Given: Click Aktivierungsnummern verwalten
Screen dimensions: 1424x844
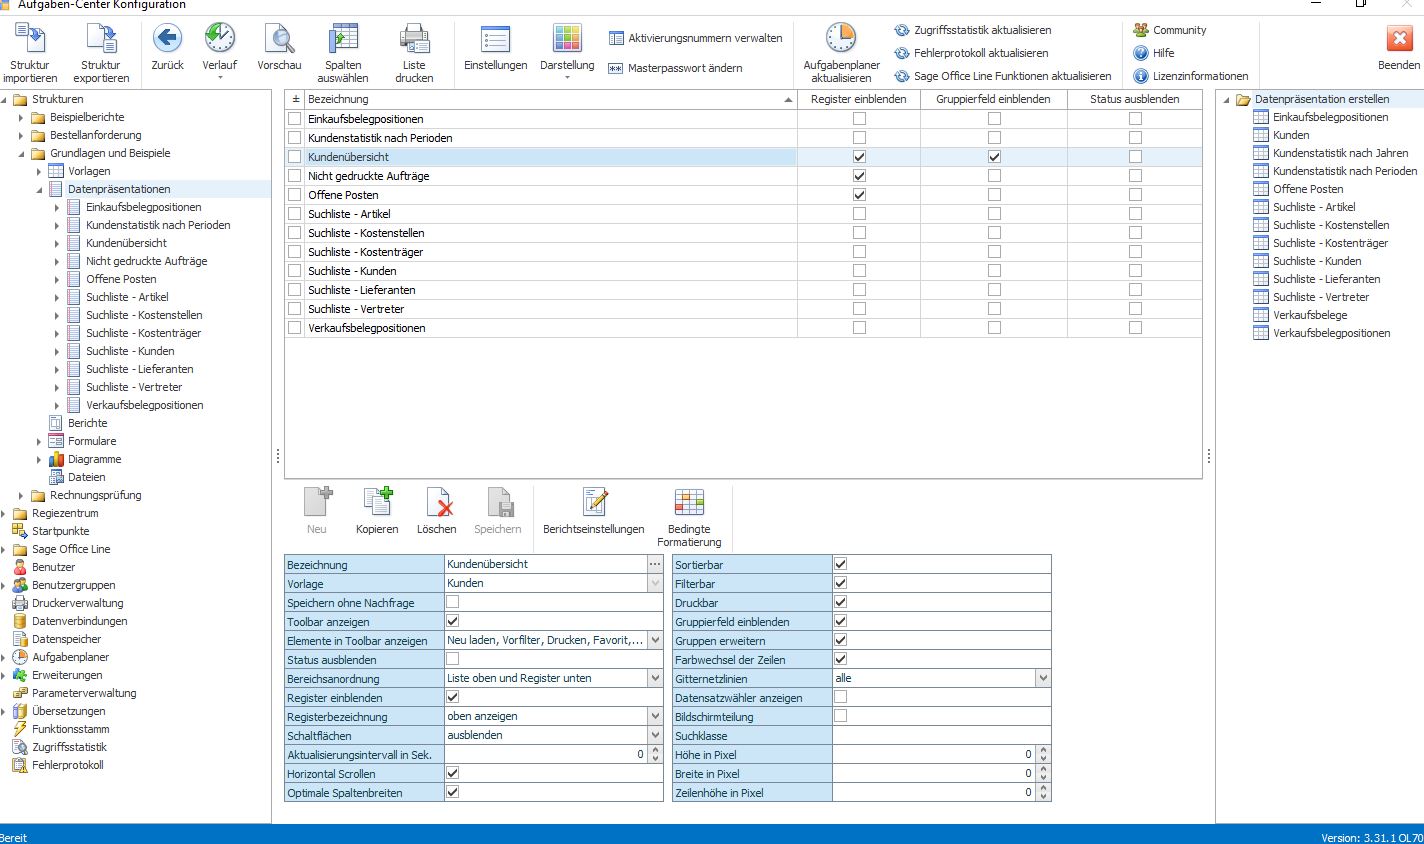Looking at the screenshot, I should [697, 38].
